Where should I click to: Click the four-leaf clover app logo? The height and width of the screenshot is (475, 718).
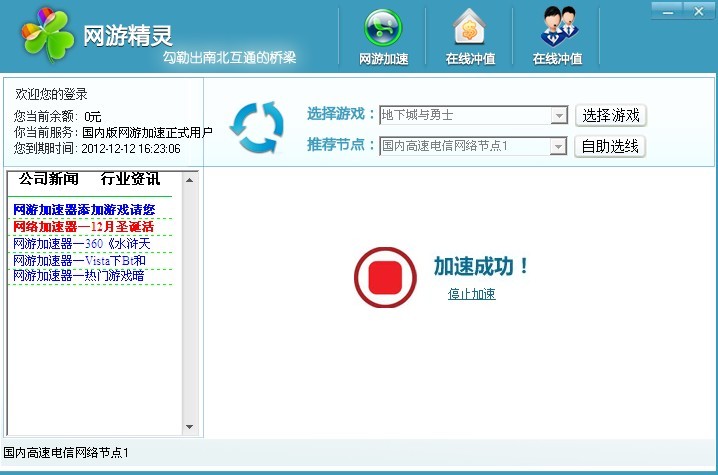[47, 35]
